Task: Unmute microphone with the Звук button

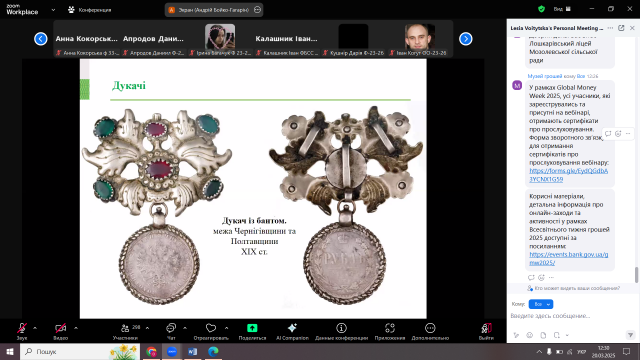Action: [x=22, y=331]
